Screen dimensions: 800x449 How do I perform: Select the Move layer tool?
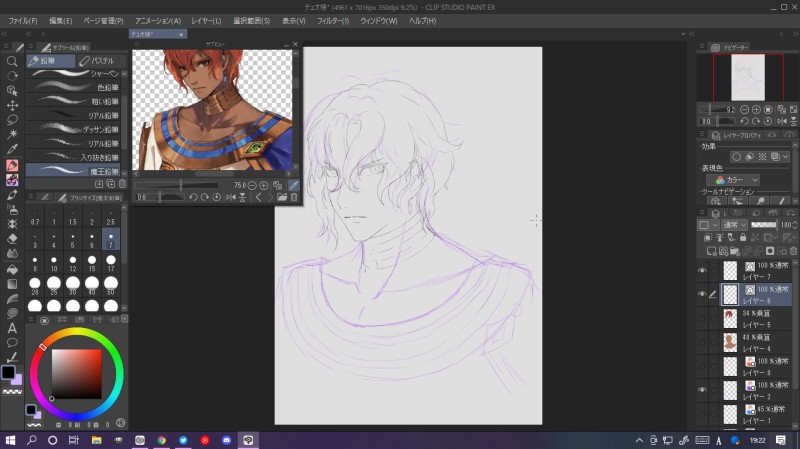(12, 106)
